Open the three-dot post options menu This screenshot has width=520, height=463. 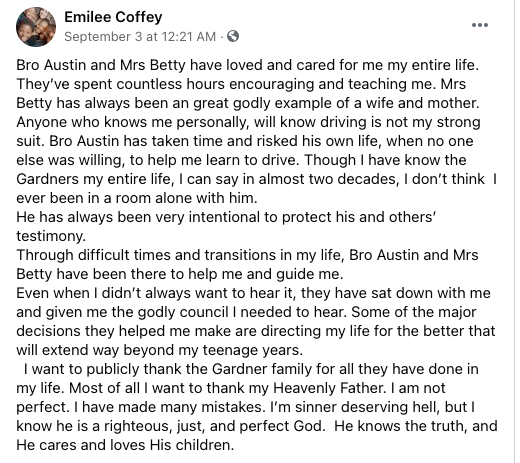(480, 25)
